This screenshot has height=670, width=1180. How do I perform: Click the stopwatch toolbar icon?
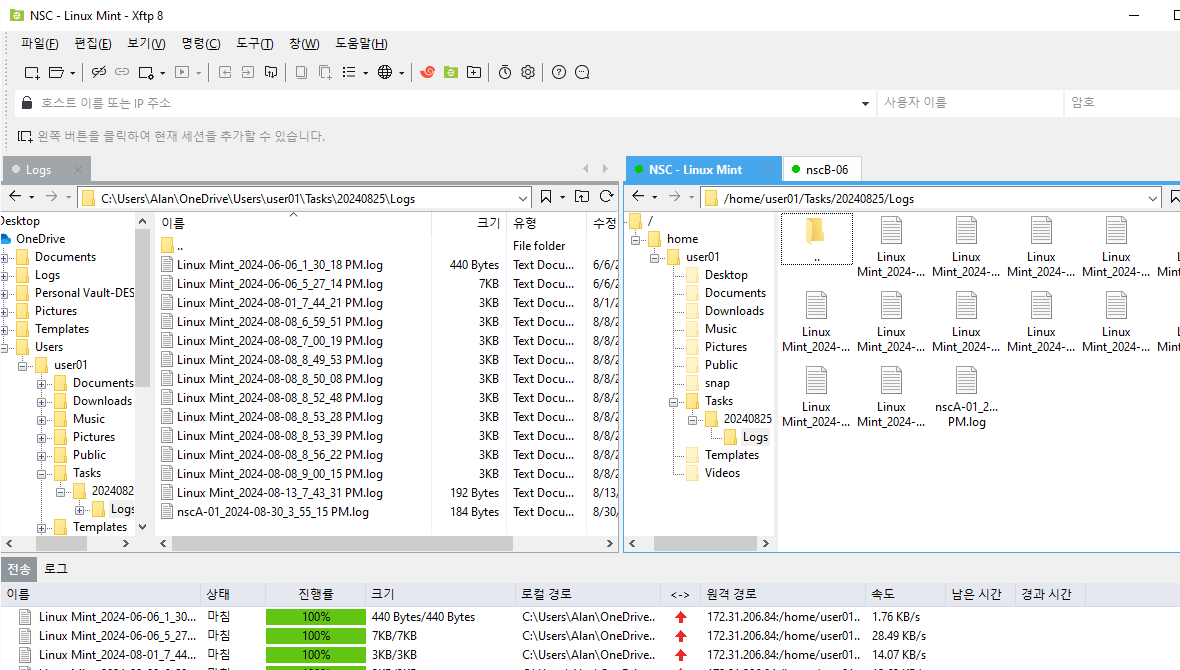(505, 72)
